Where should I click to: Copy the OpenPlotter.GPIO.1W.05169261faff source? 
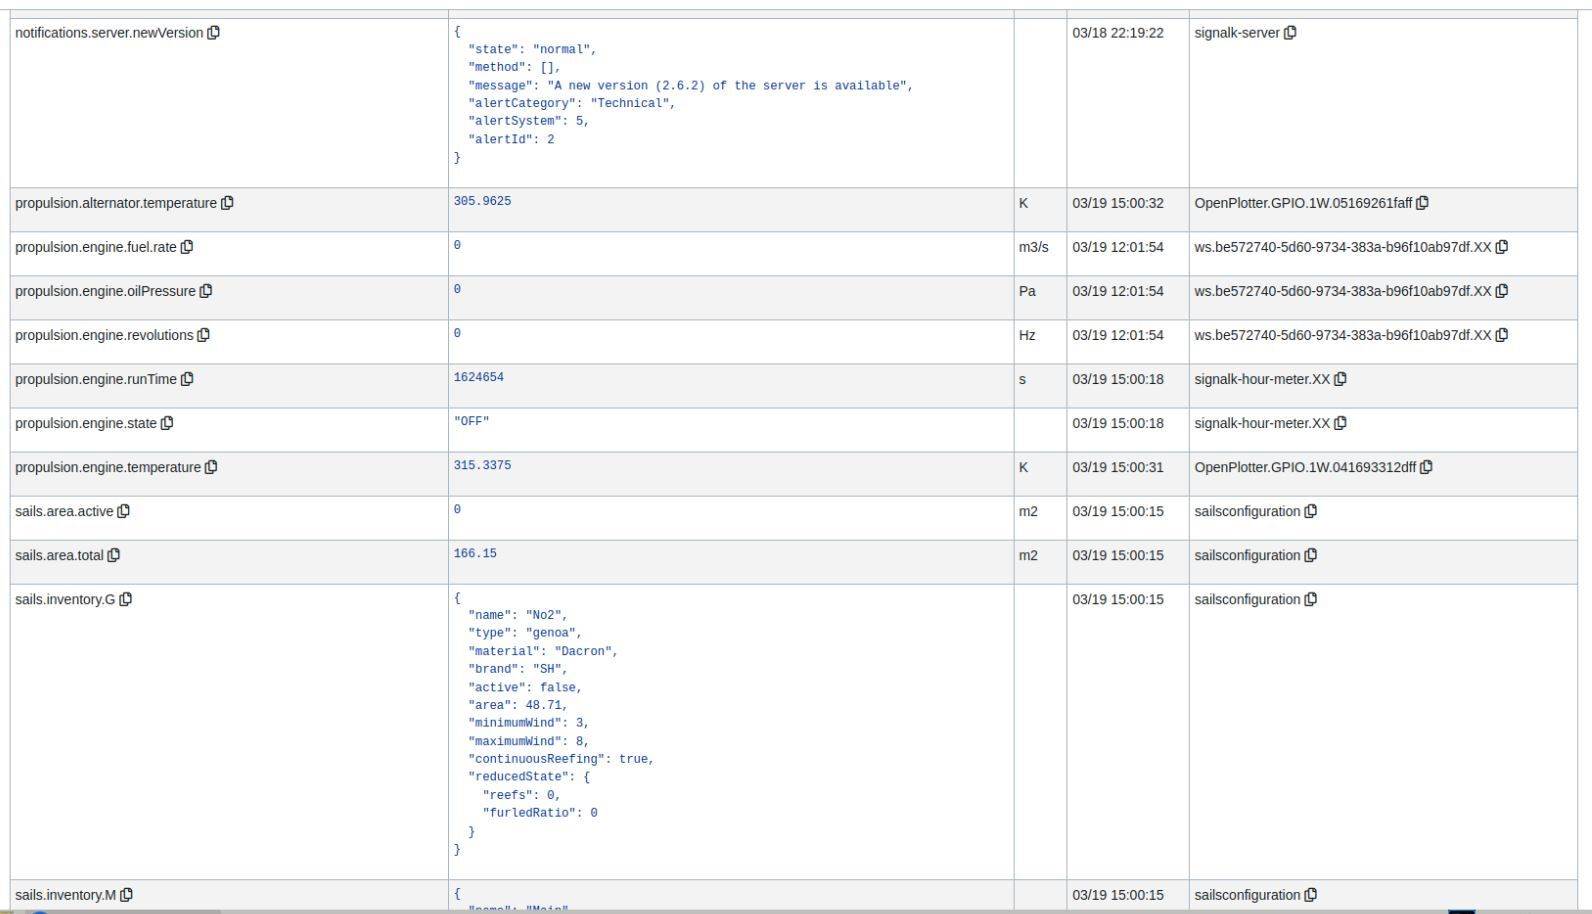pos(1423,203)
